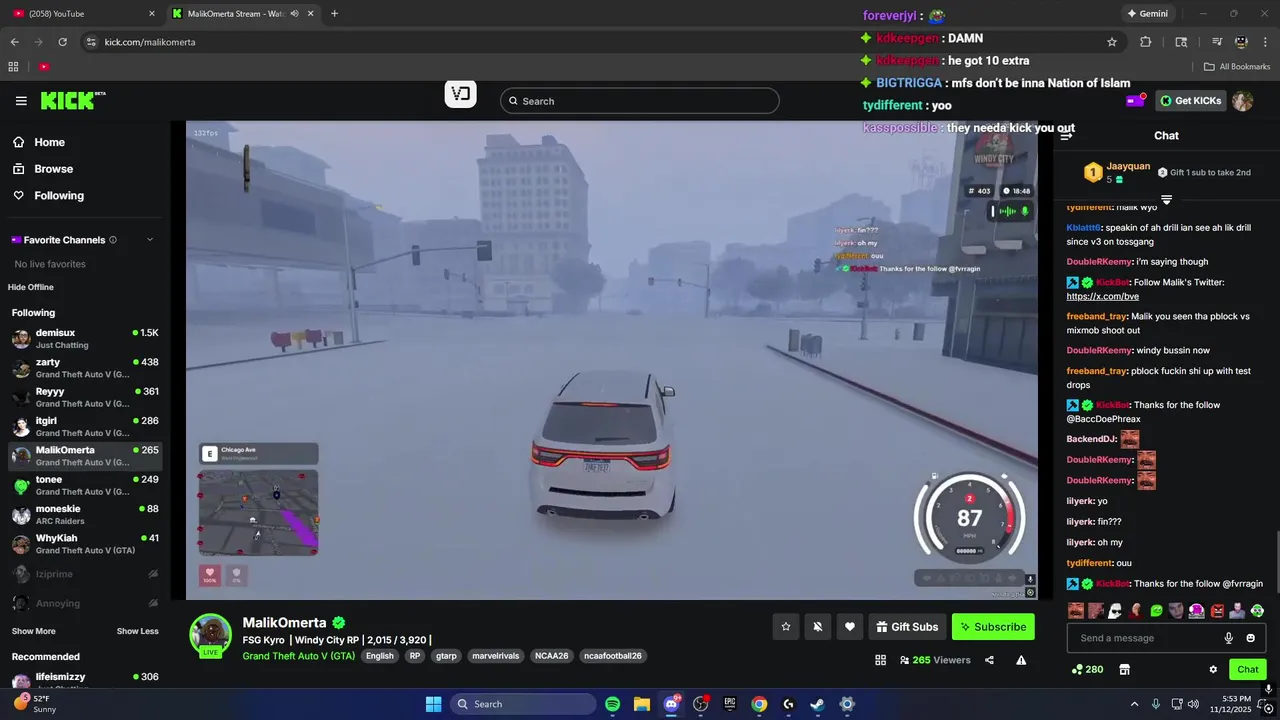Viewport: 1280px width, 720px height.
Task: Open moneskie's channel from Following
Action: 85,515
